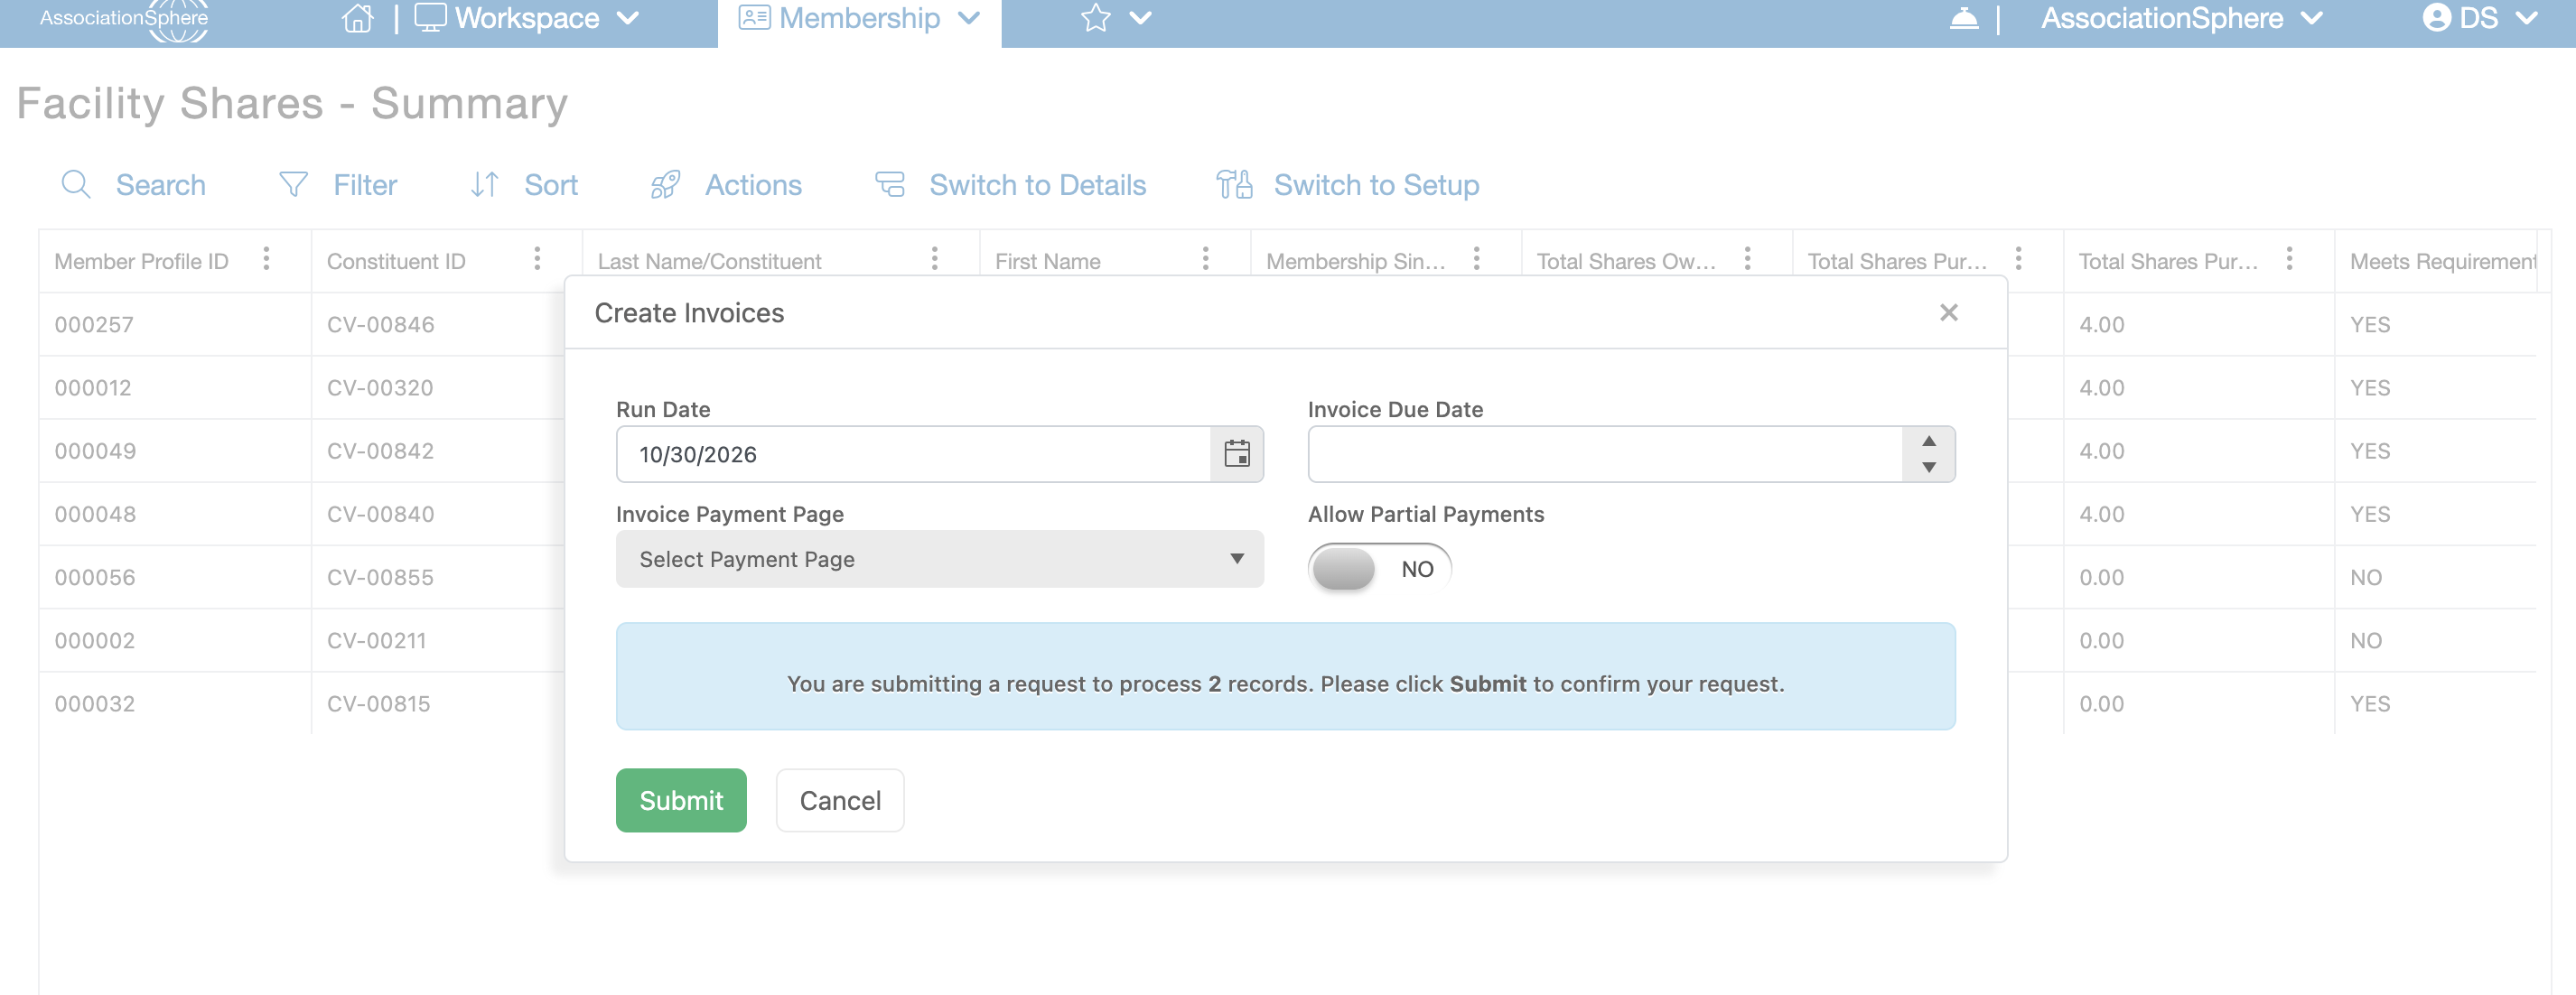Viewport: 2576px width, 995px height.
Task: Click the Switch to Details link
Action: tap(1010, 185)
